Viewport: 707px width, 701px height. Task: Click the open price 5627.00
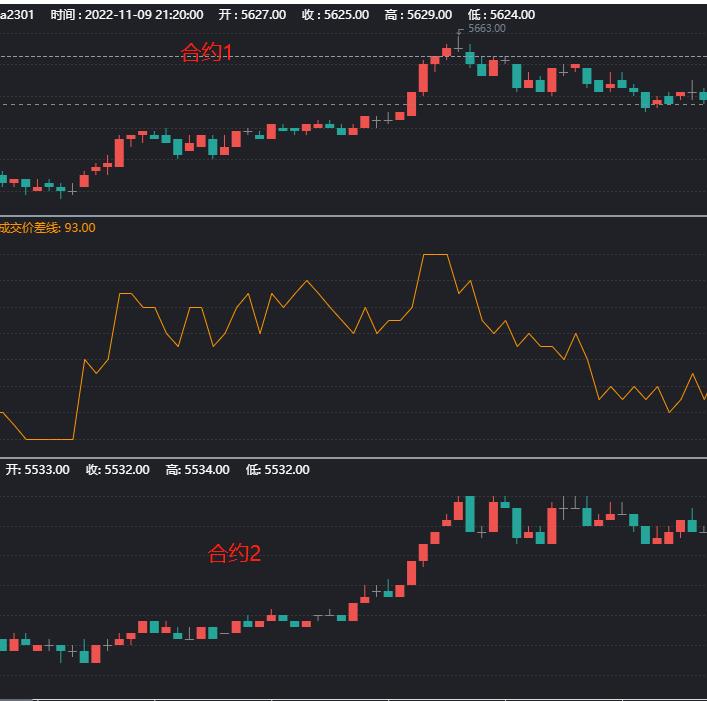263,15
